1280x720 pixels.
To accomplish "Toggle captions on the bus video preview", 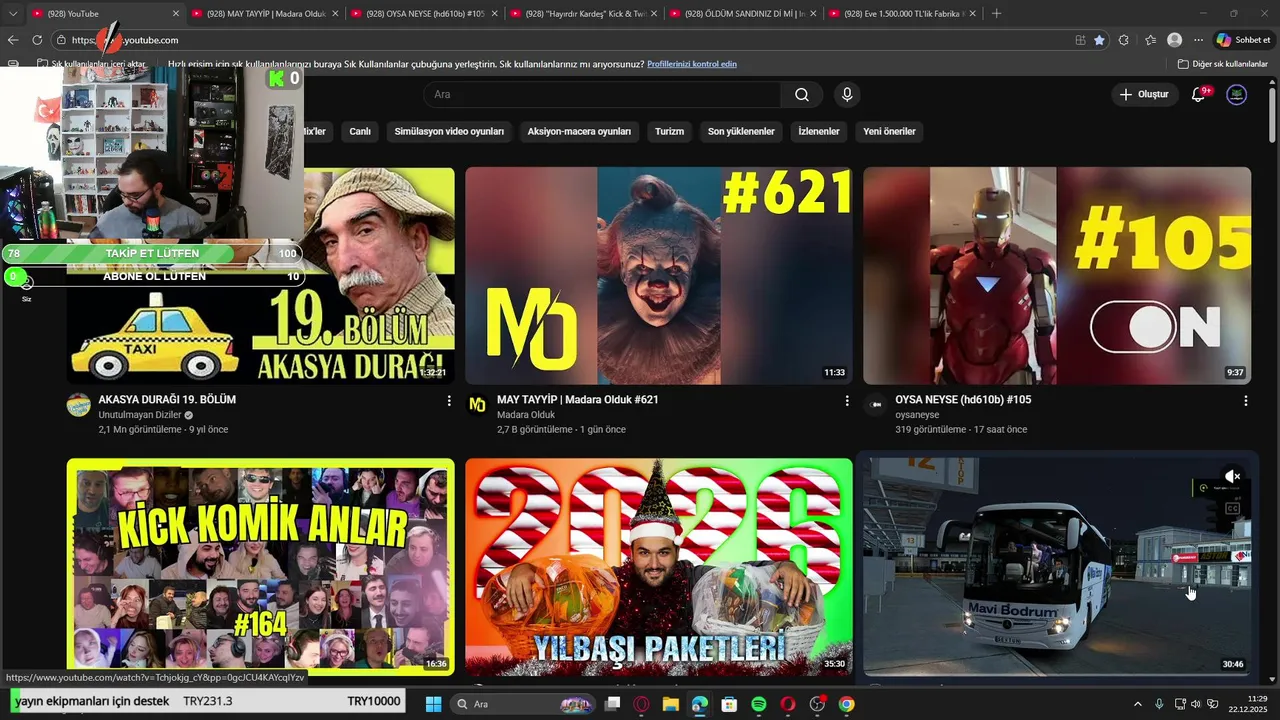I will [1233, 508].
